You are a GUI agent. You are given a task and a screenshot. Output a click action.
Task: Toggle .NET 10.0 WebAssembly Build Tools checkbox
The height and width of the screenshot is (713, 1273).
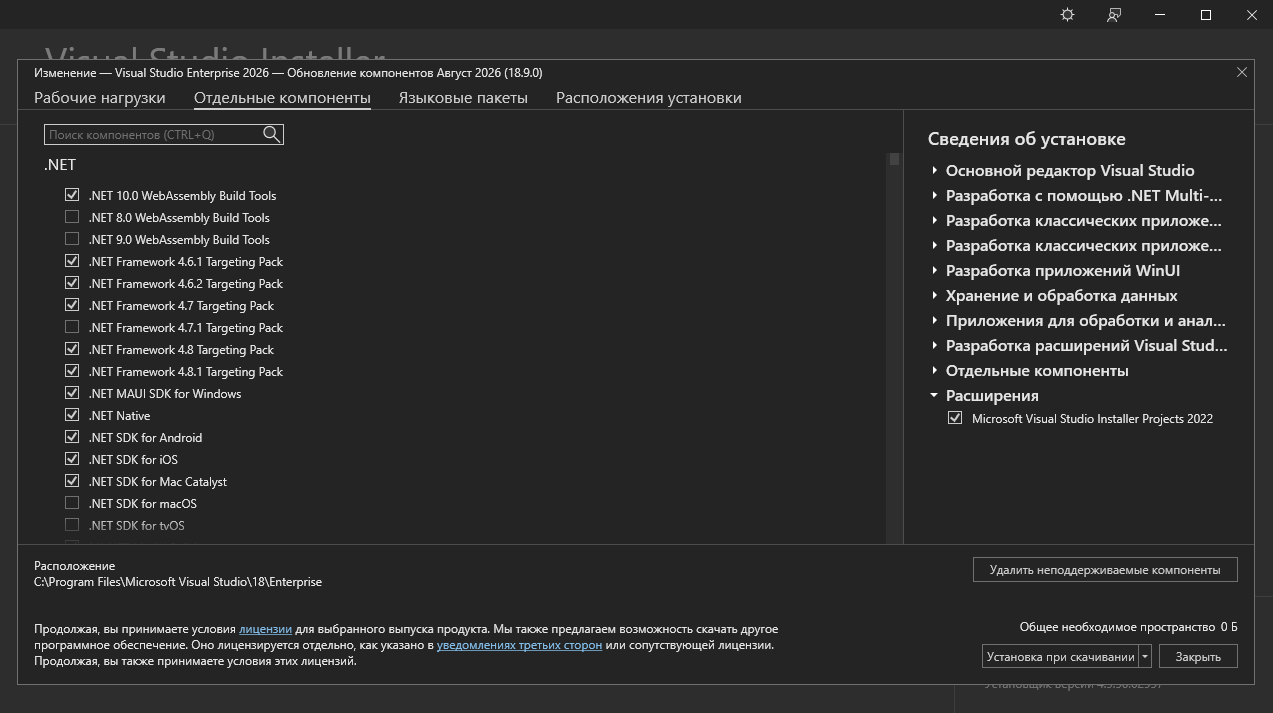point(72,195)
